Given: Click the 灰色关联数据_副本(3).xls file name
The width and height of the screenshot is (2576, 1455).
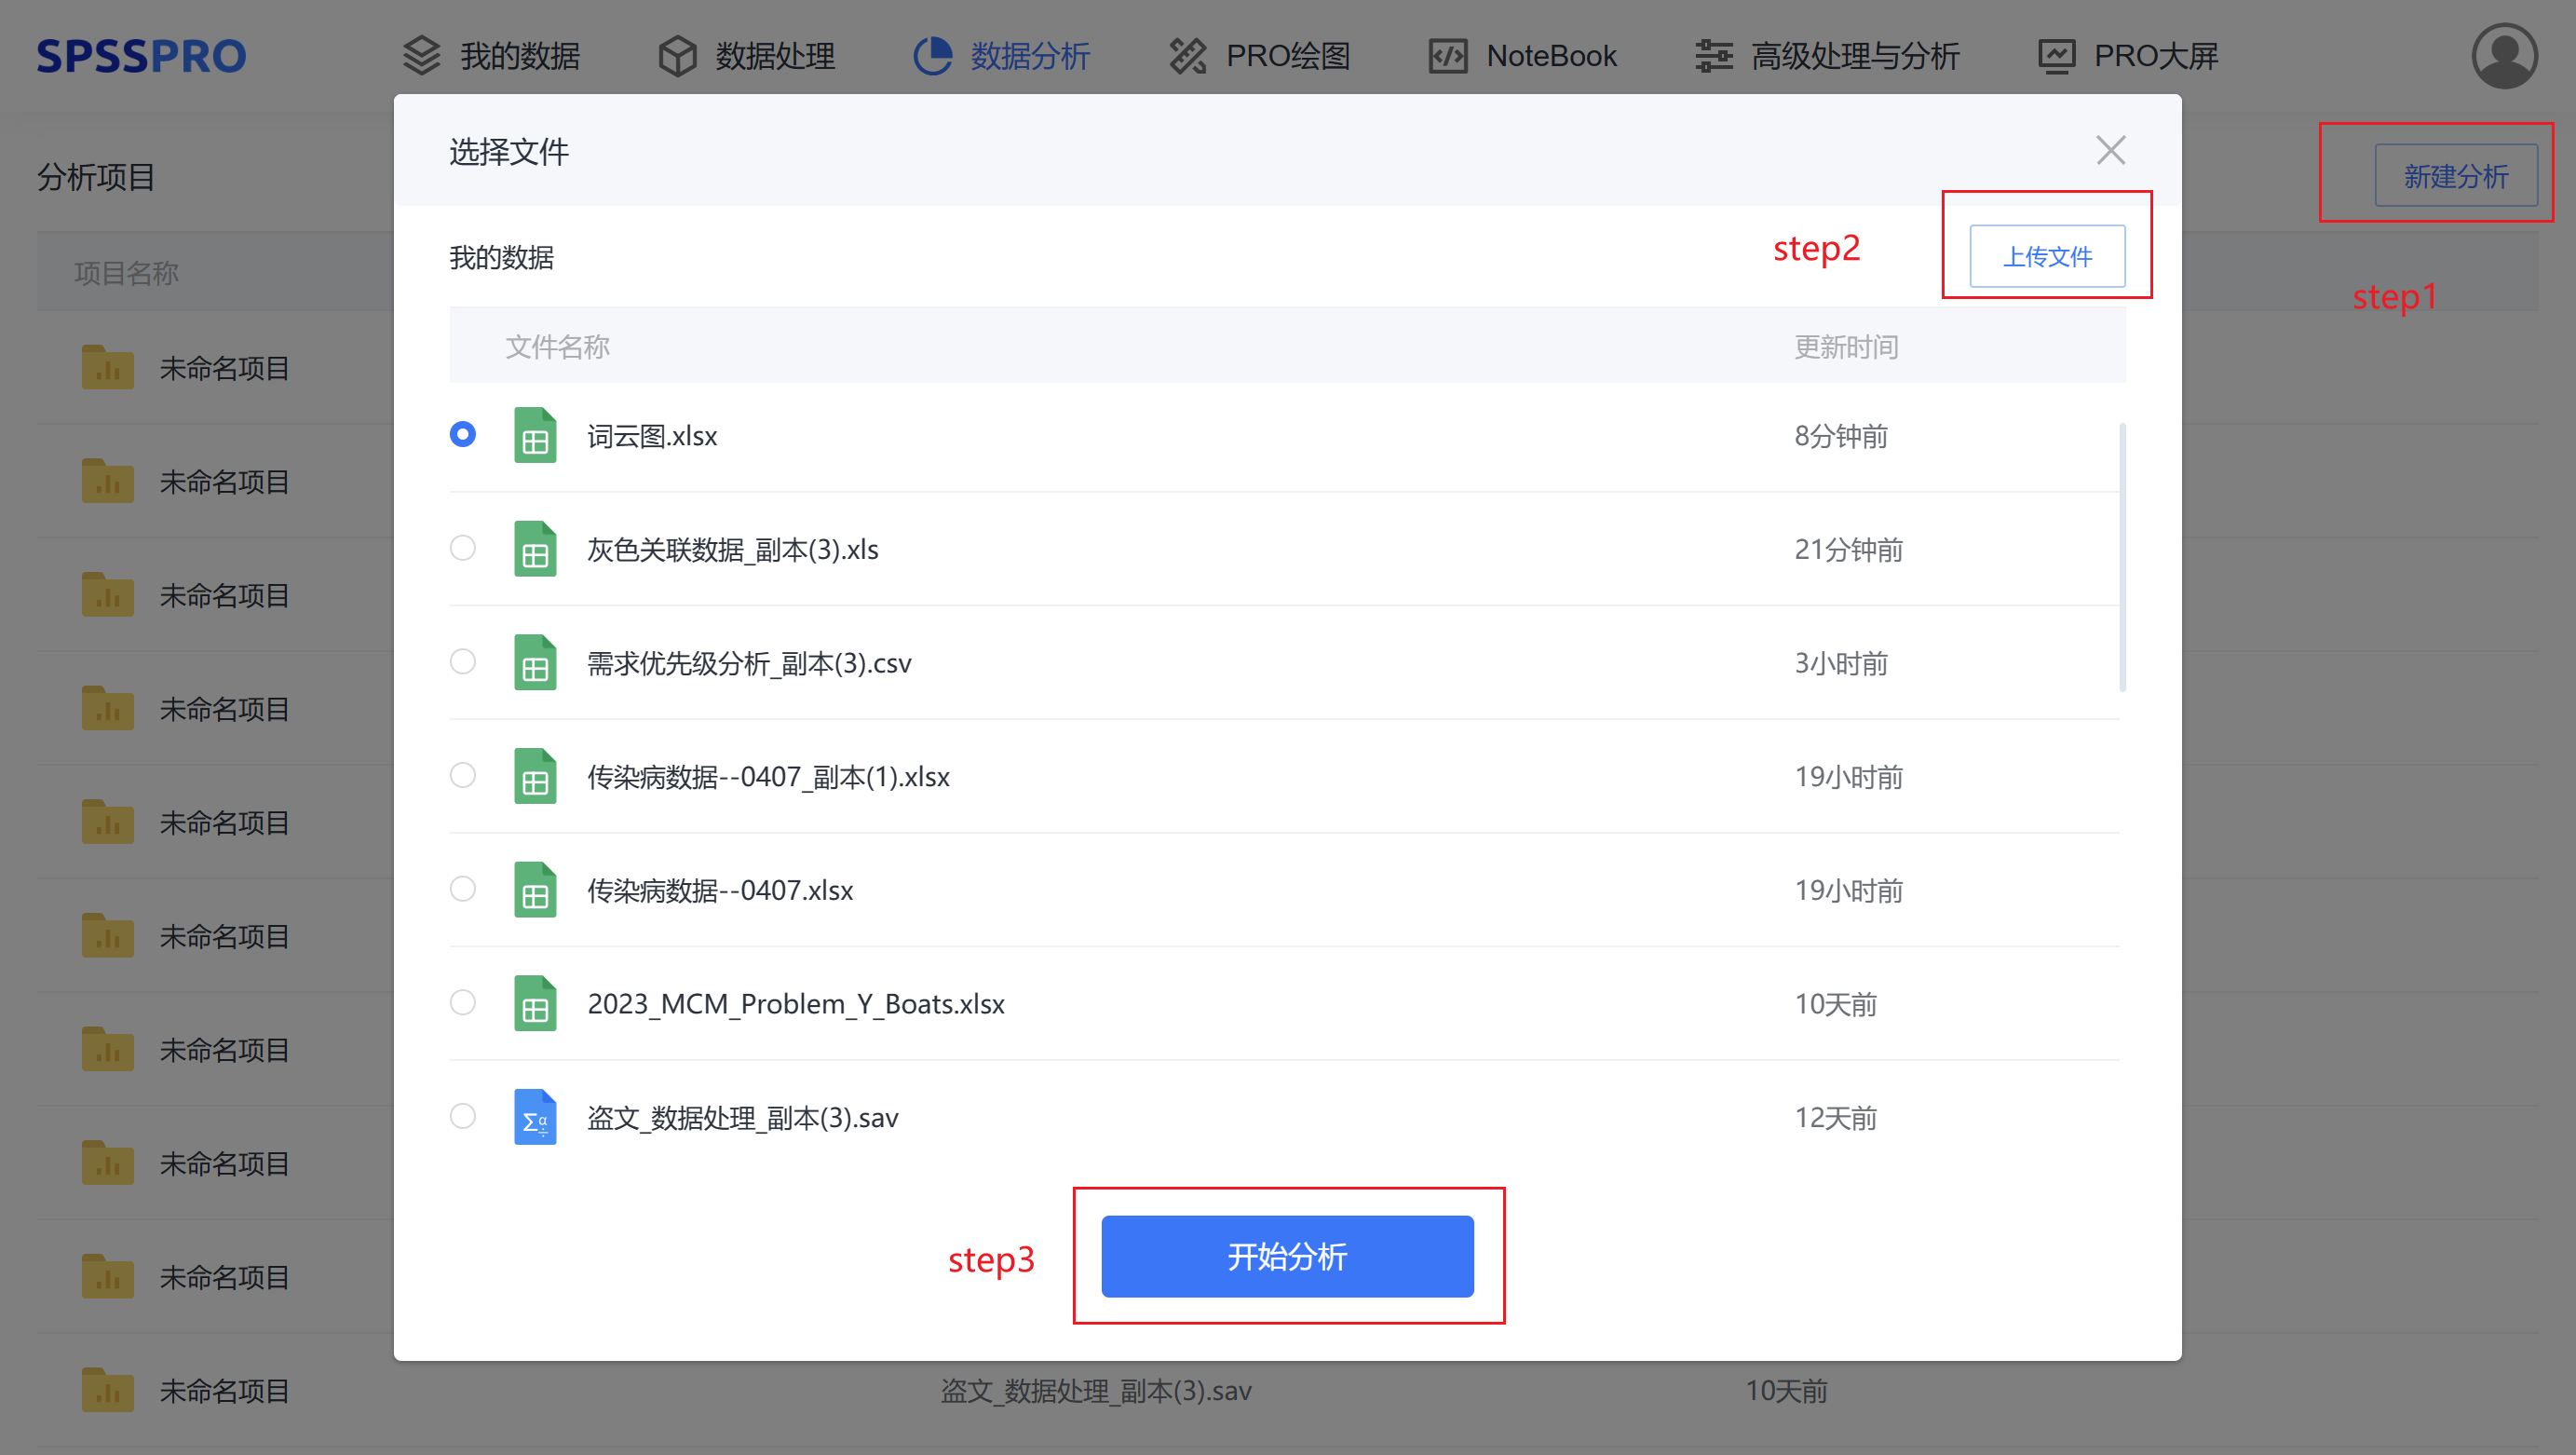Looking at the screenshot, I should 733,550.
